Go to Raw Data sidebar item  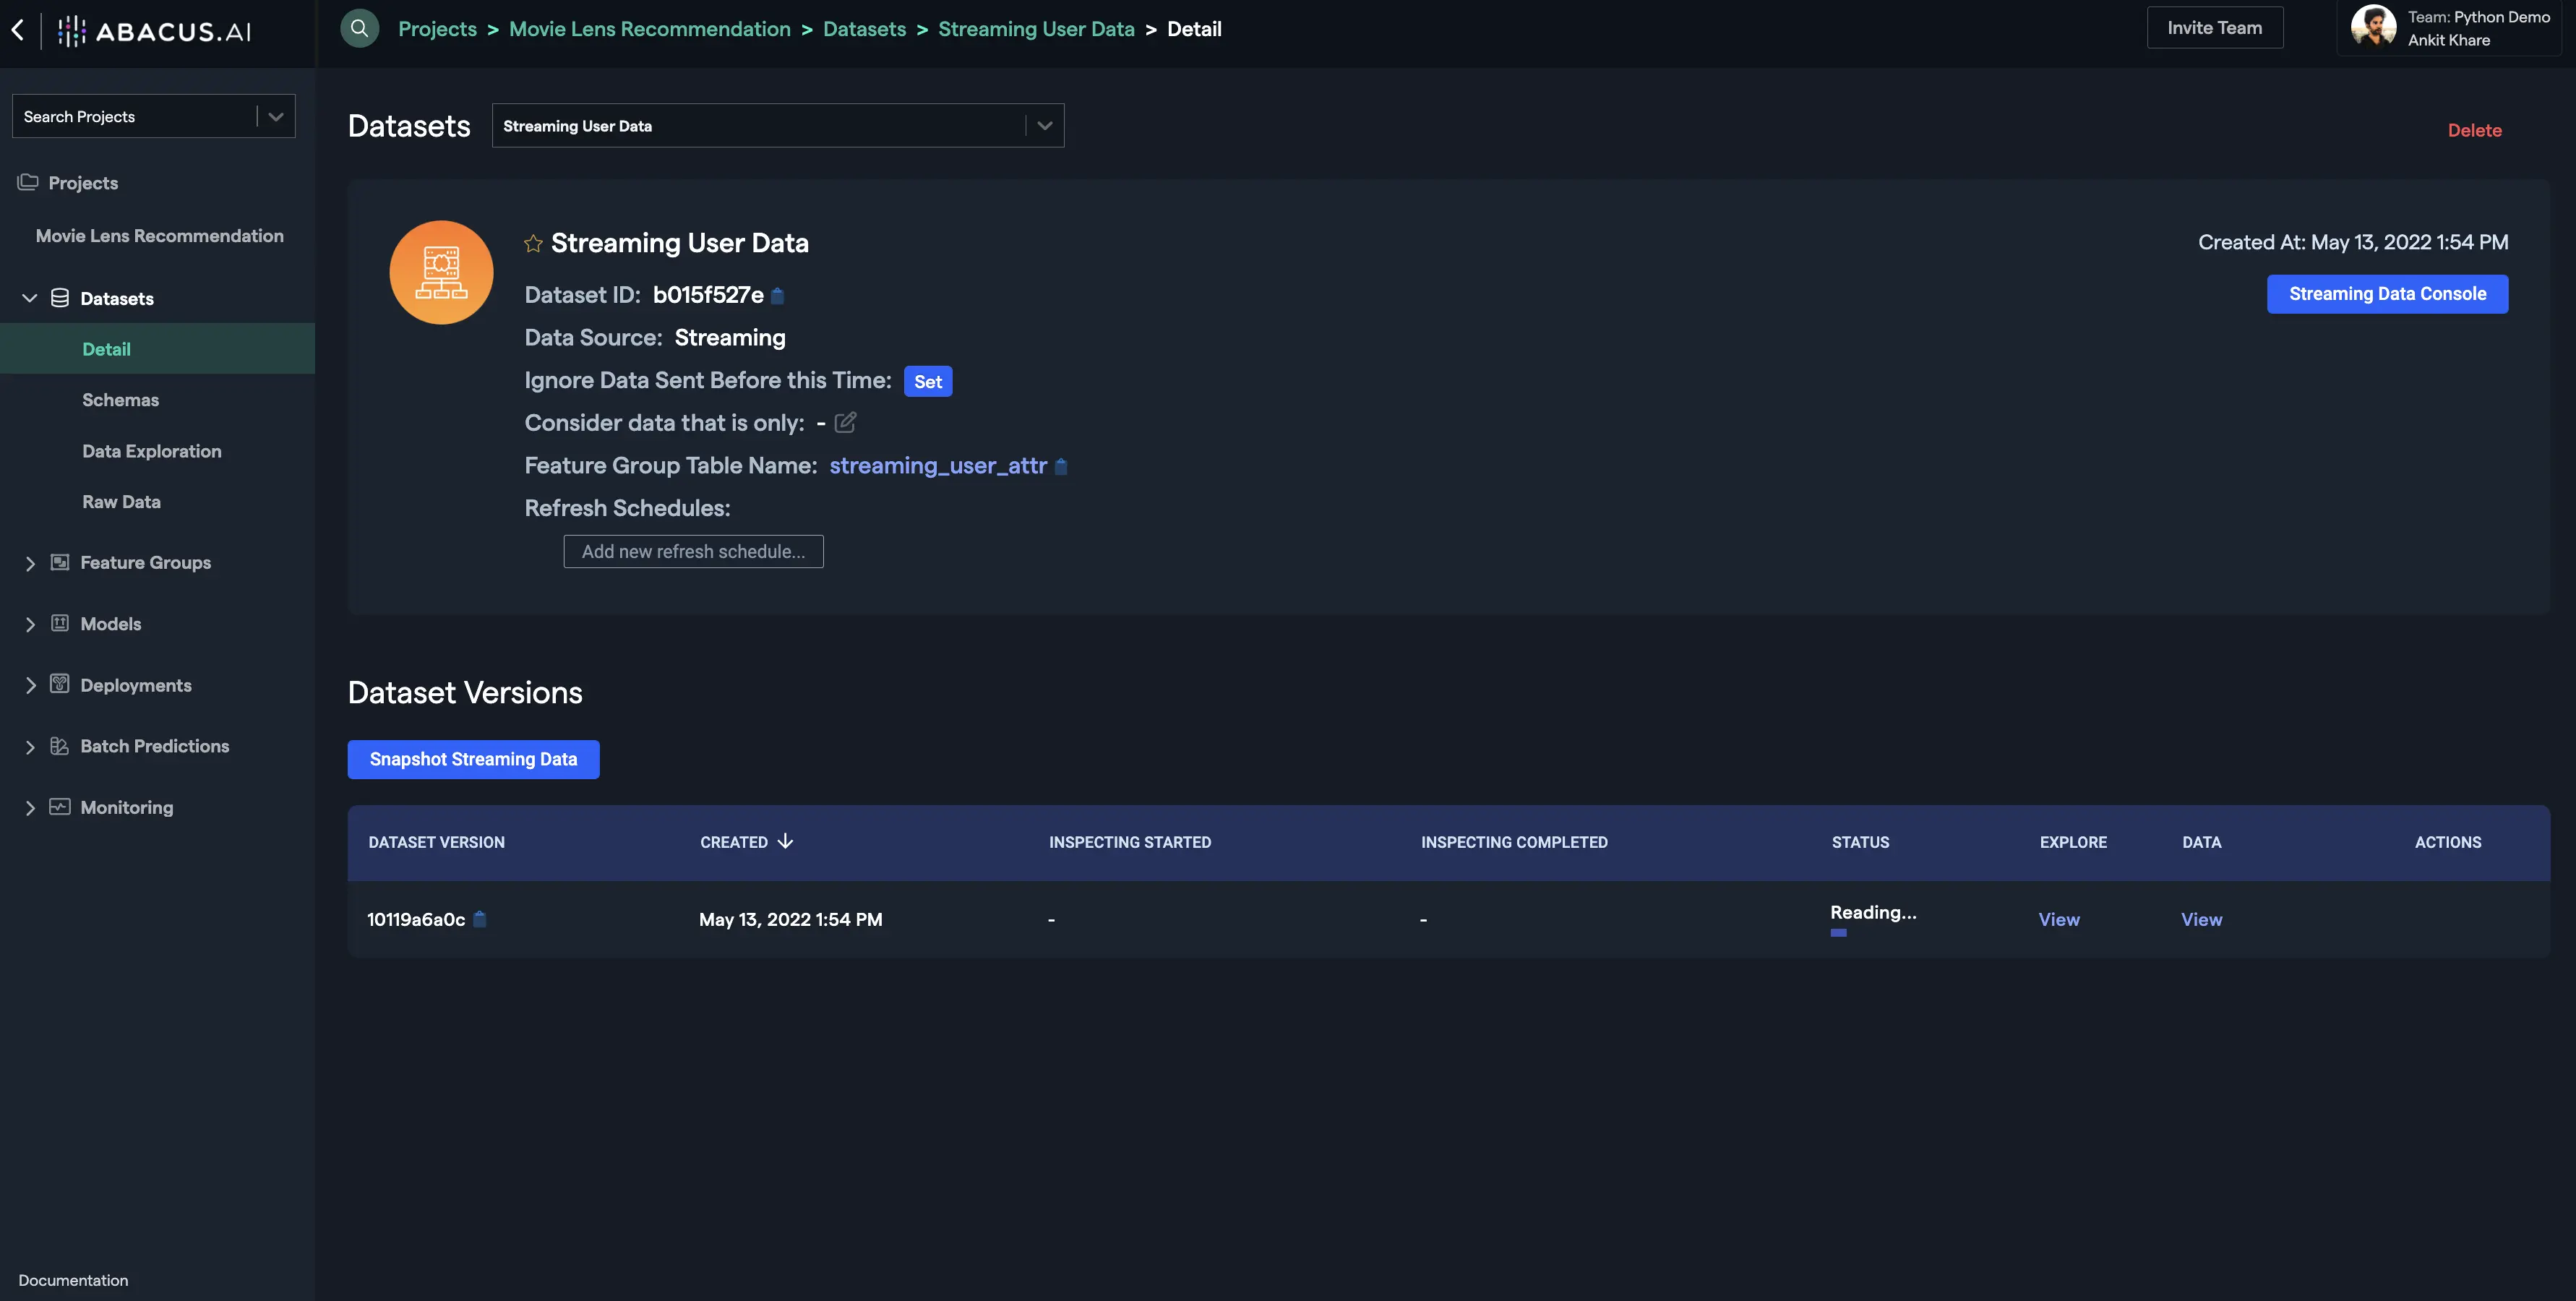[x=121, y=502]
